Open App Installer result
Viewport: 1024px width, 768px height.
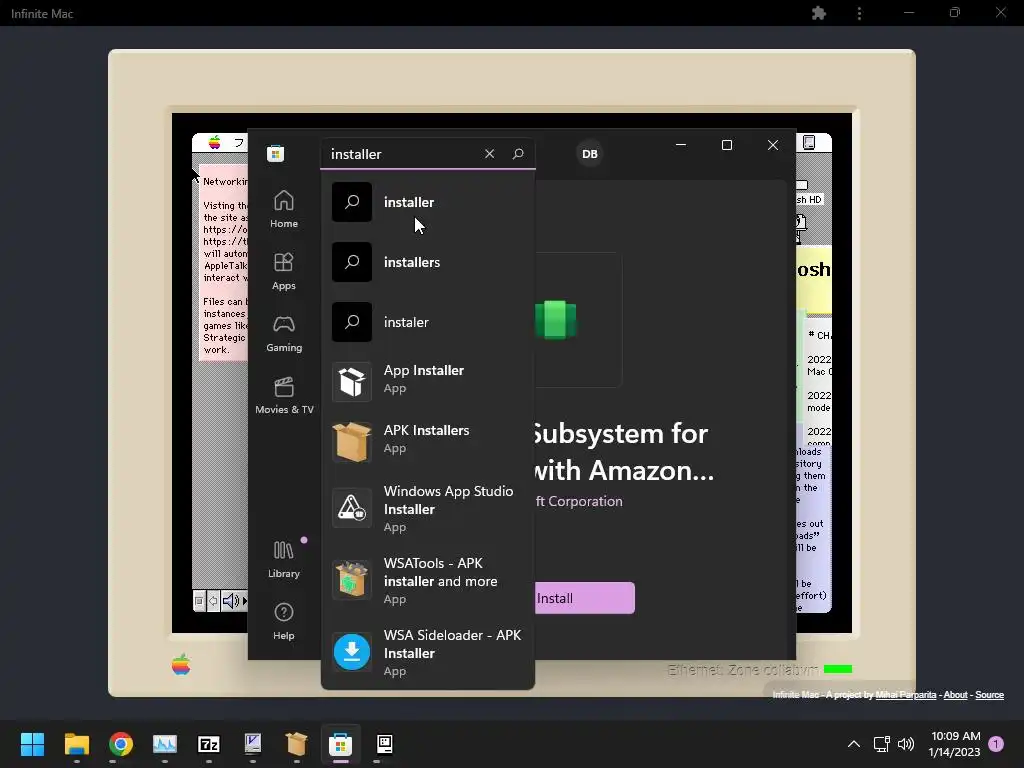428,381
